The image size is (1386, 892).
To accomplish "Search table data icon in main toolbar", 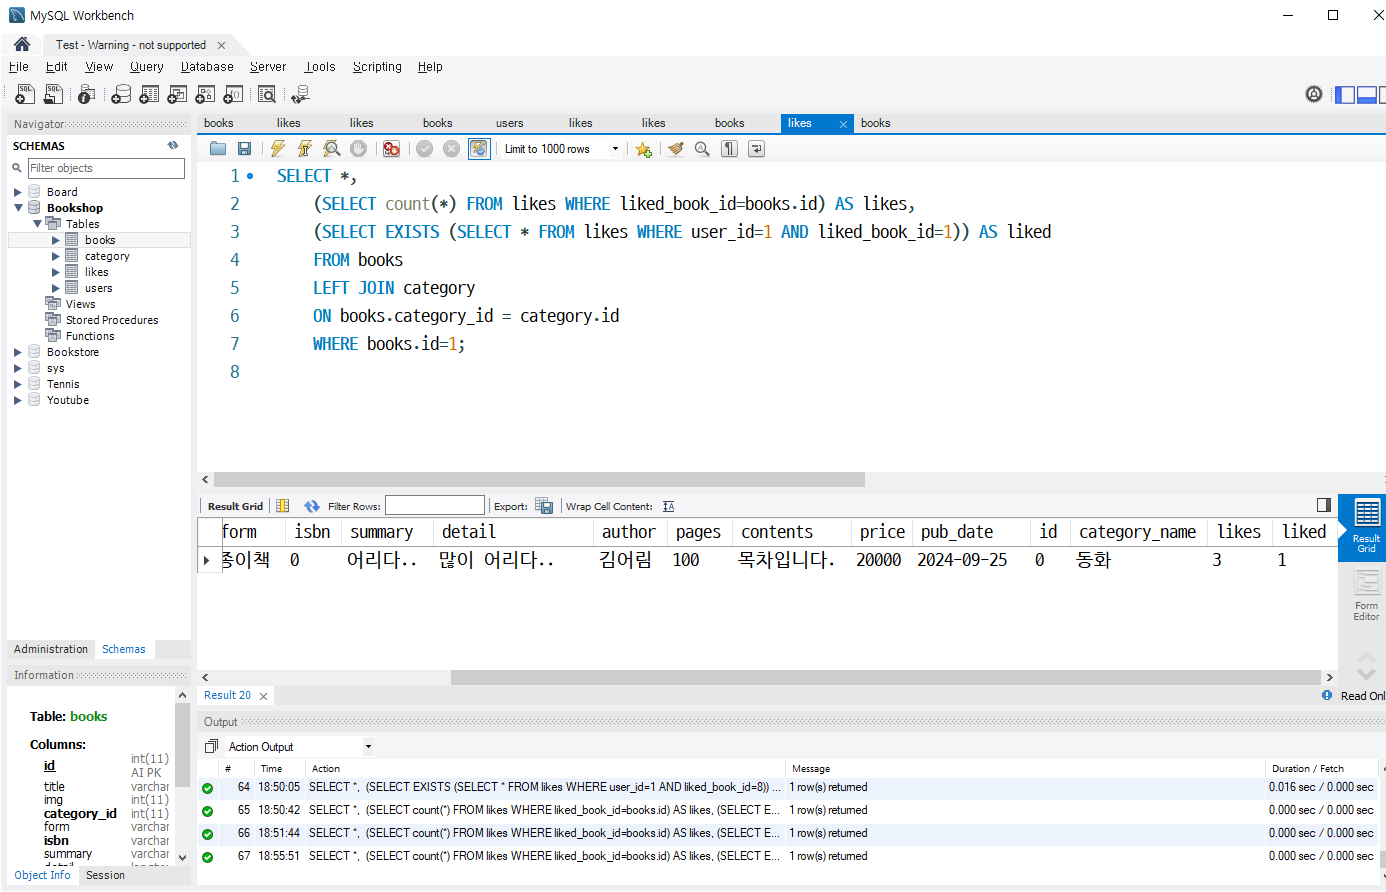I will point(267,94).
